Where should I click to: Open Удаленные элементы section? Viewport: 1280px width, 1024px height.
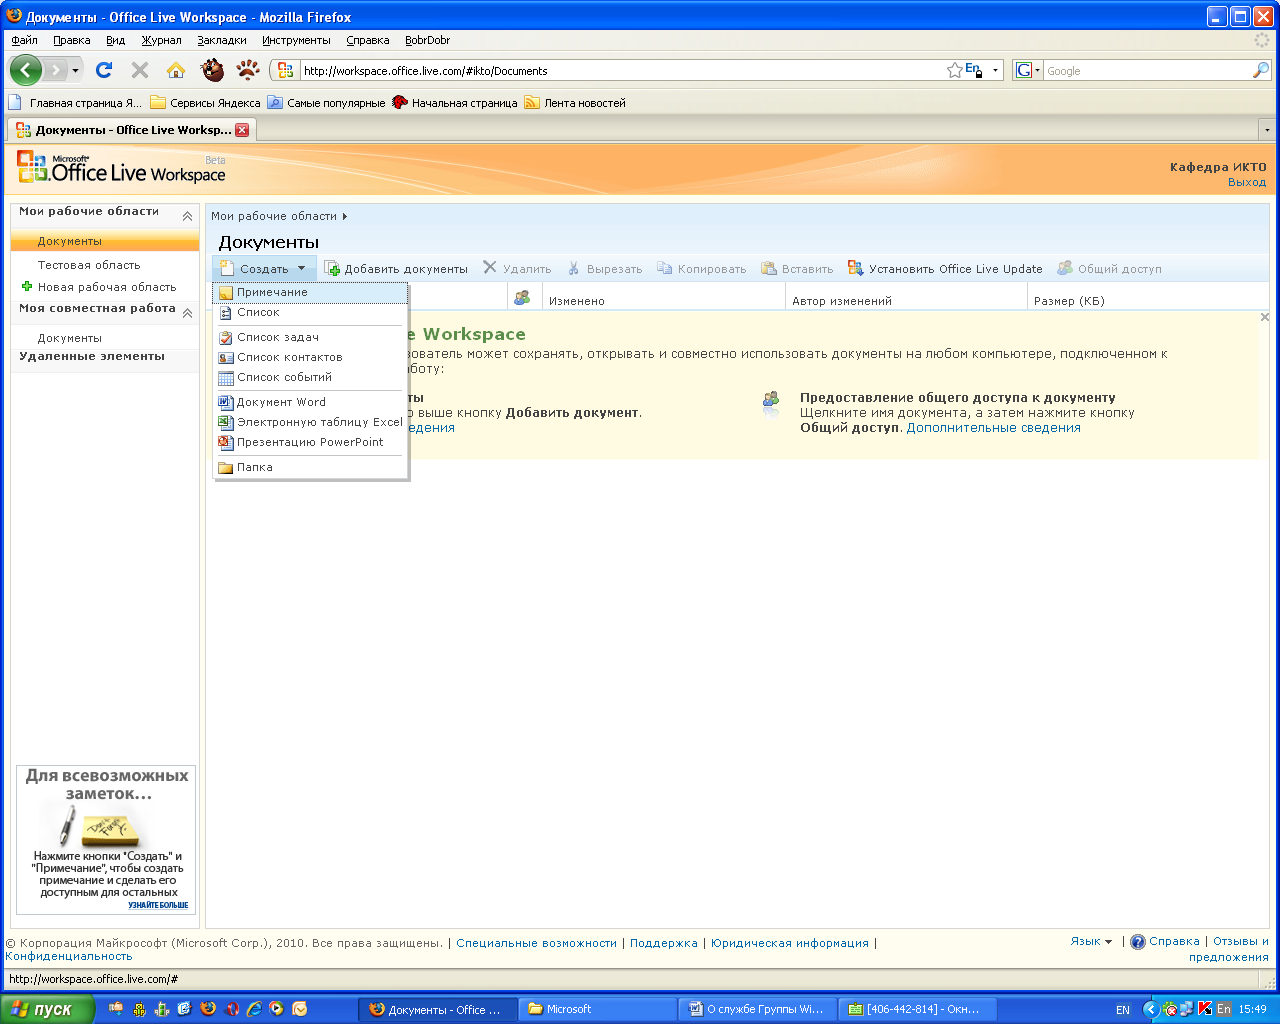pos(92,356)
